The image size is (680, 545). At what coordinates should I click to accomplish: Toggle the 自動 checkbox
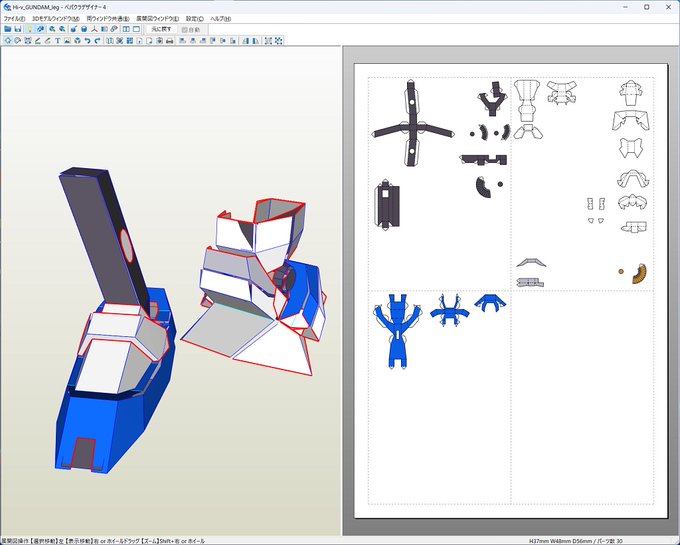click(191, 30)
